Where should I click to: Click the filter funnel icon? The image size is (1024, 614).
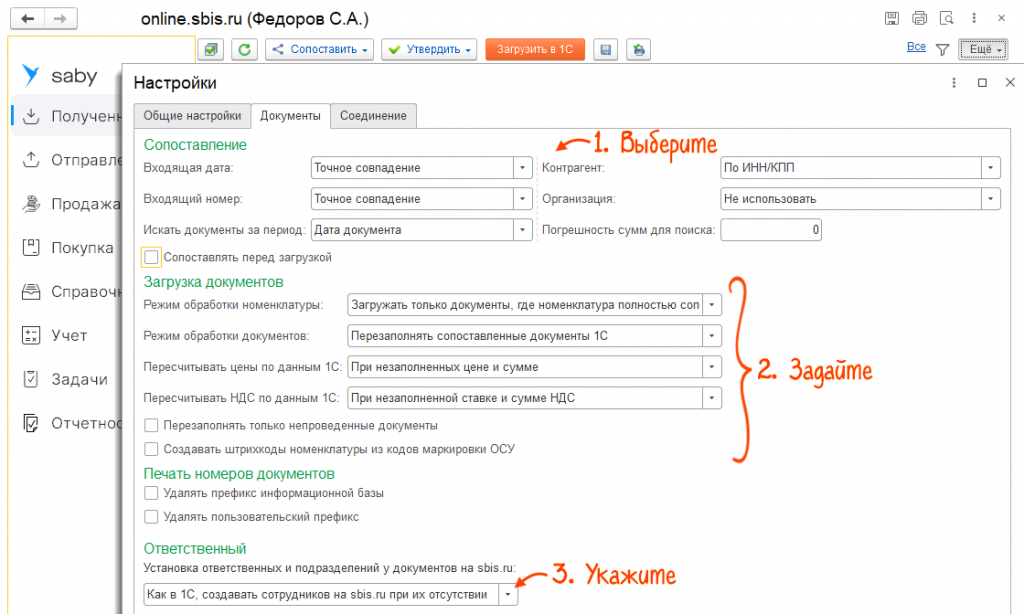point(942,48)
